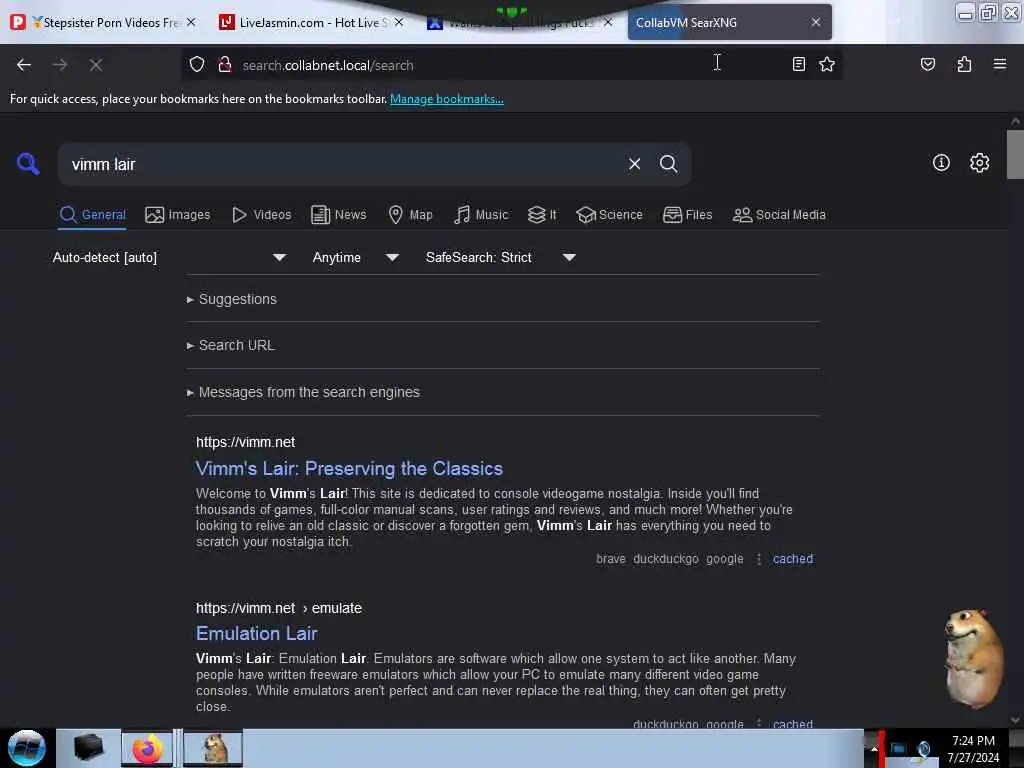1024x768 pixels.
Task: Clear the search query with X
Action: click(x=634, y=164)
